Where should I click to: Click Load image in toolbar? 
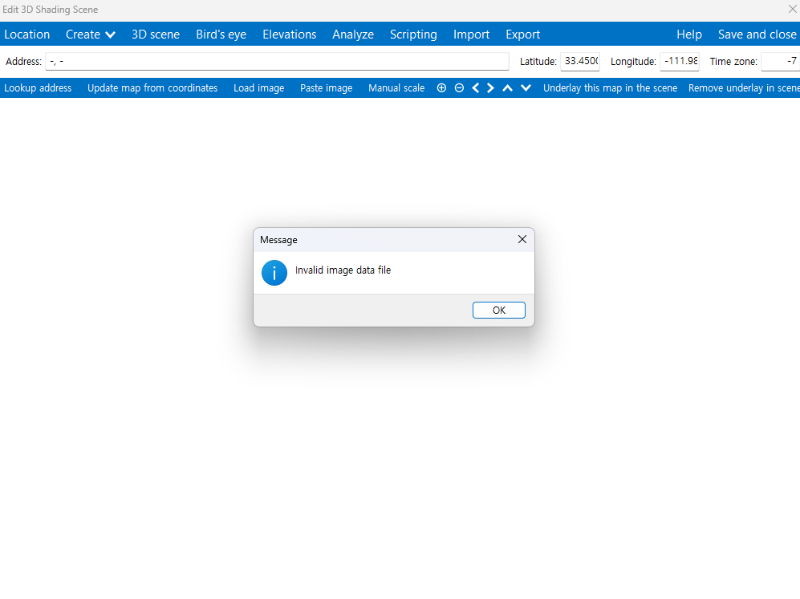259,88
